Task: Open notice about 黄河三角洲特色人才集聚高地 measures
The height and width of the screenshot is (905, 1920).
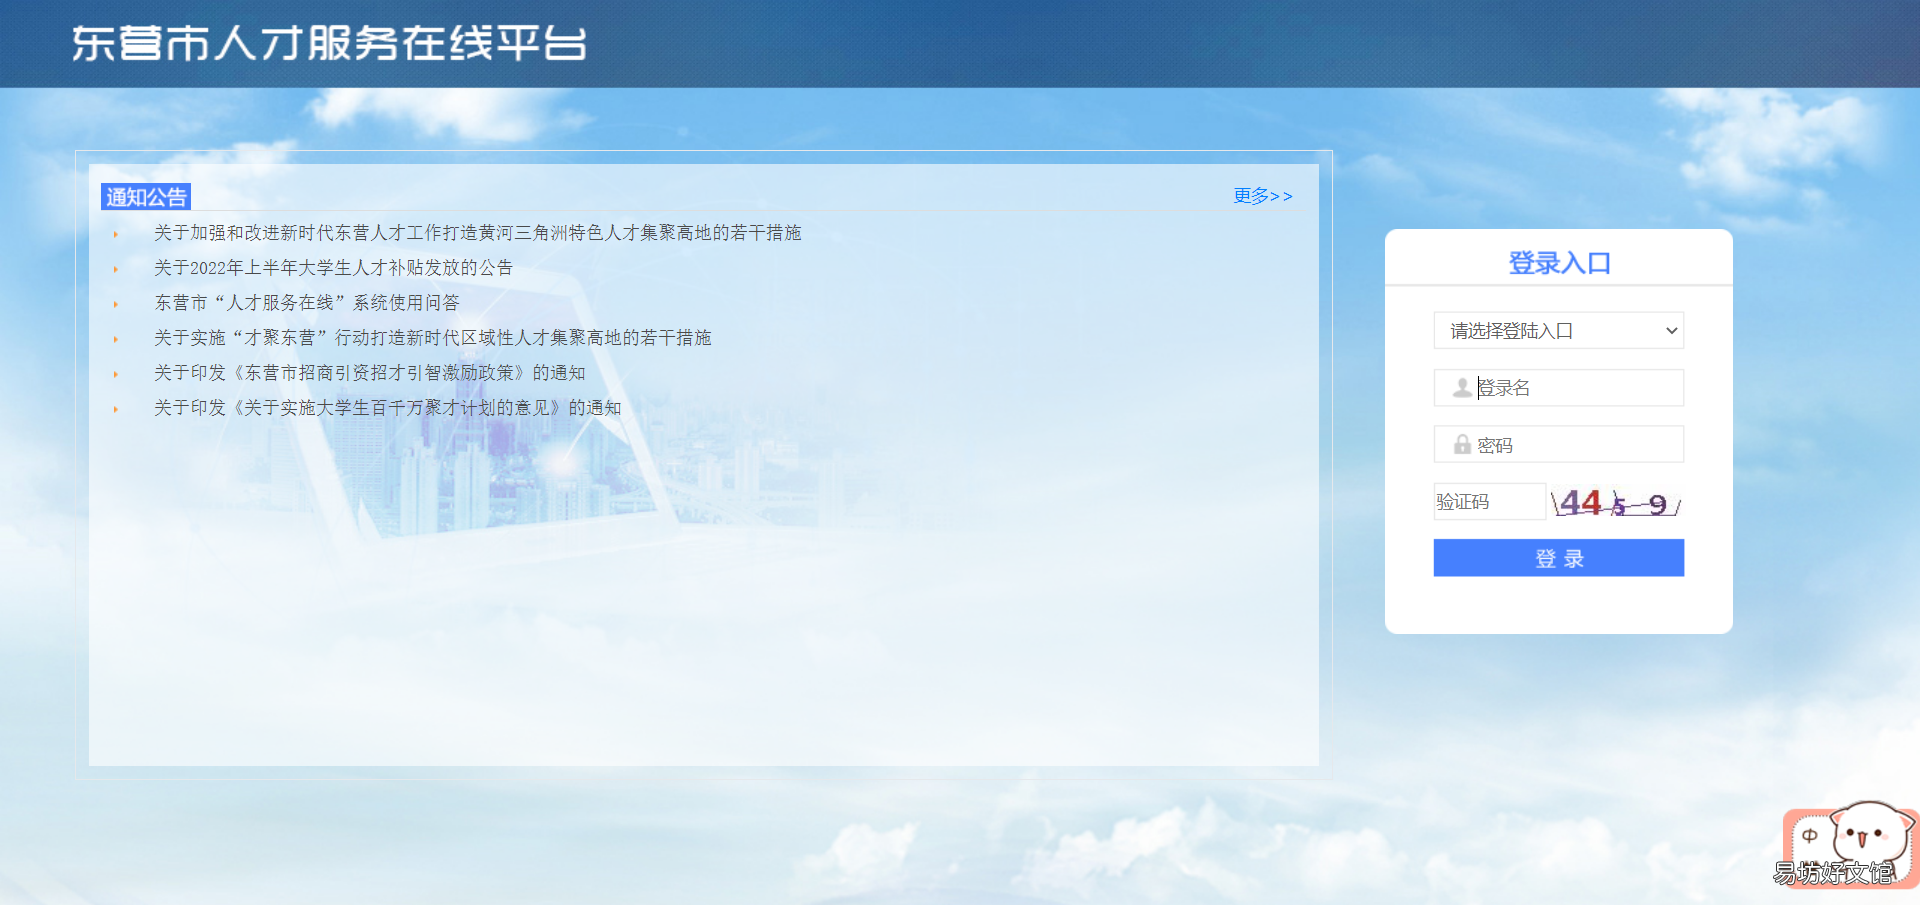Action: (x=477, y=233)
